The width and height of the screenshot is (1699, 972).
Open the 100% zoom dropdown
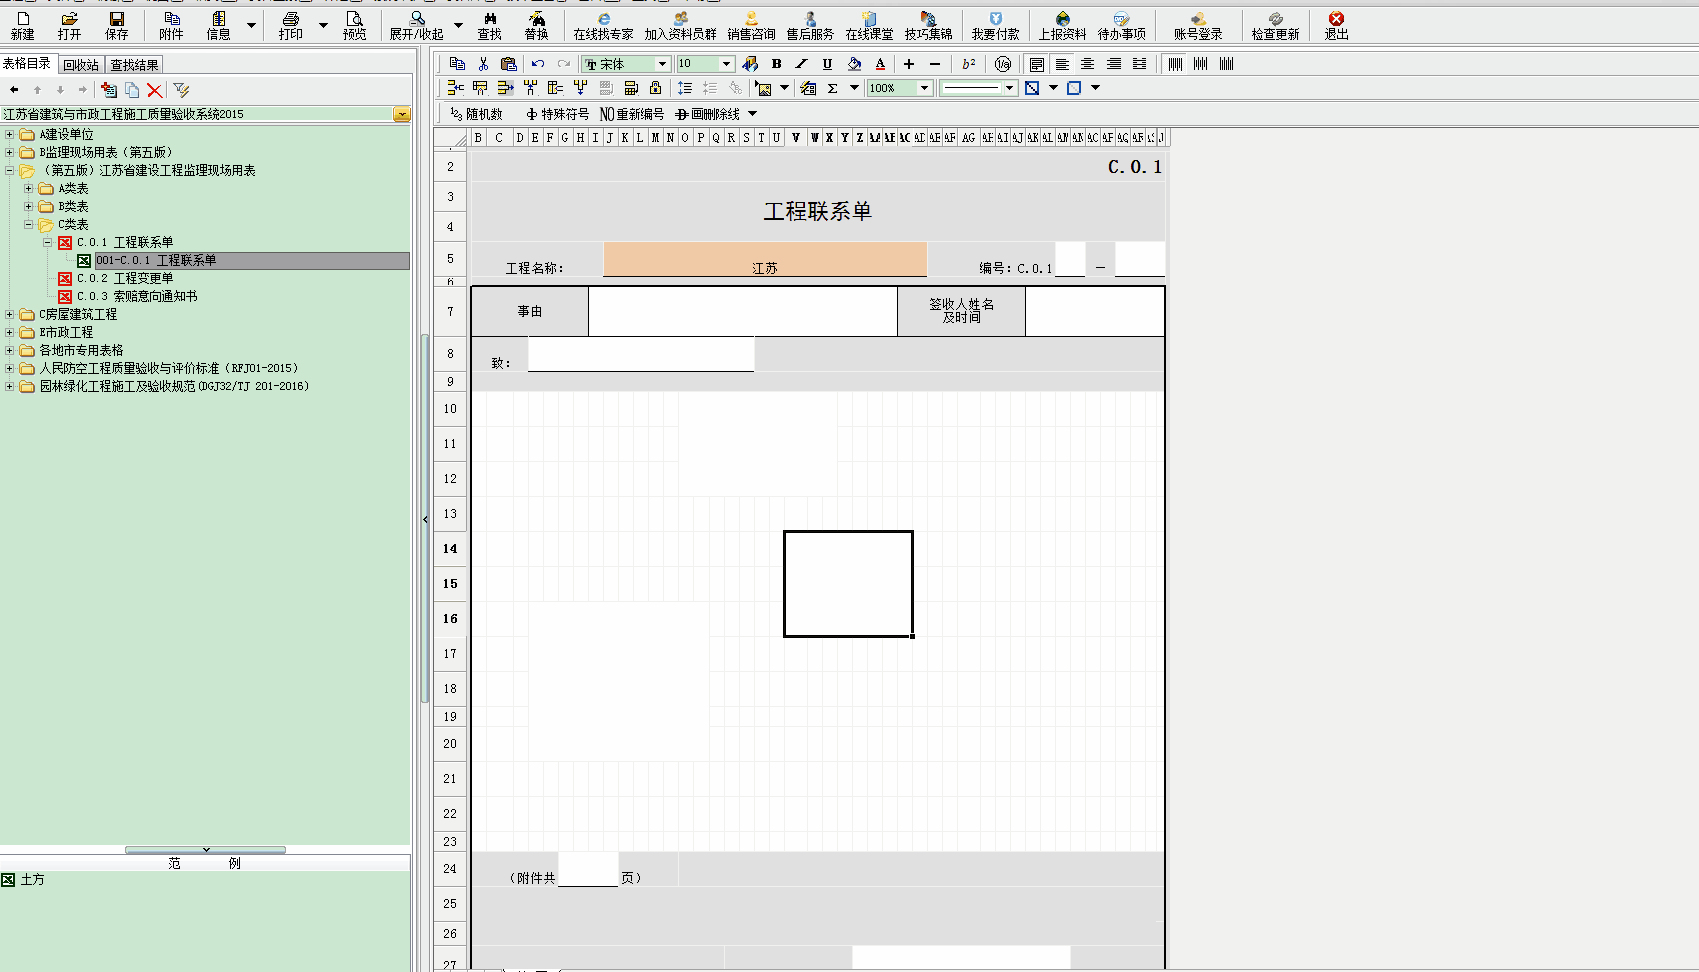[x=924, y=88]
